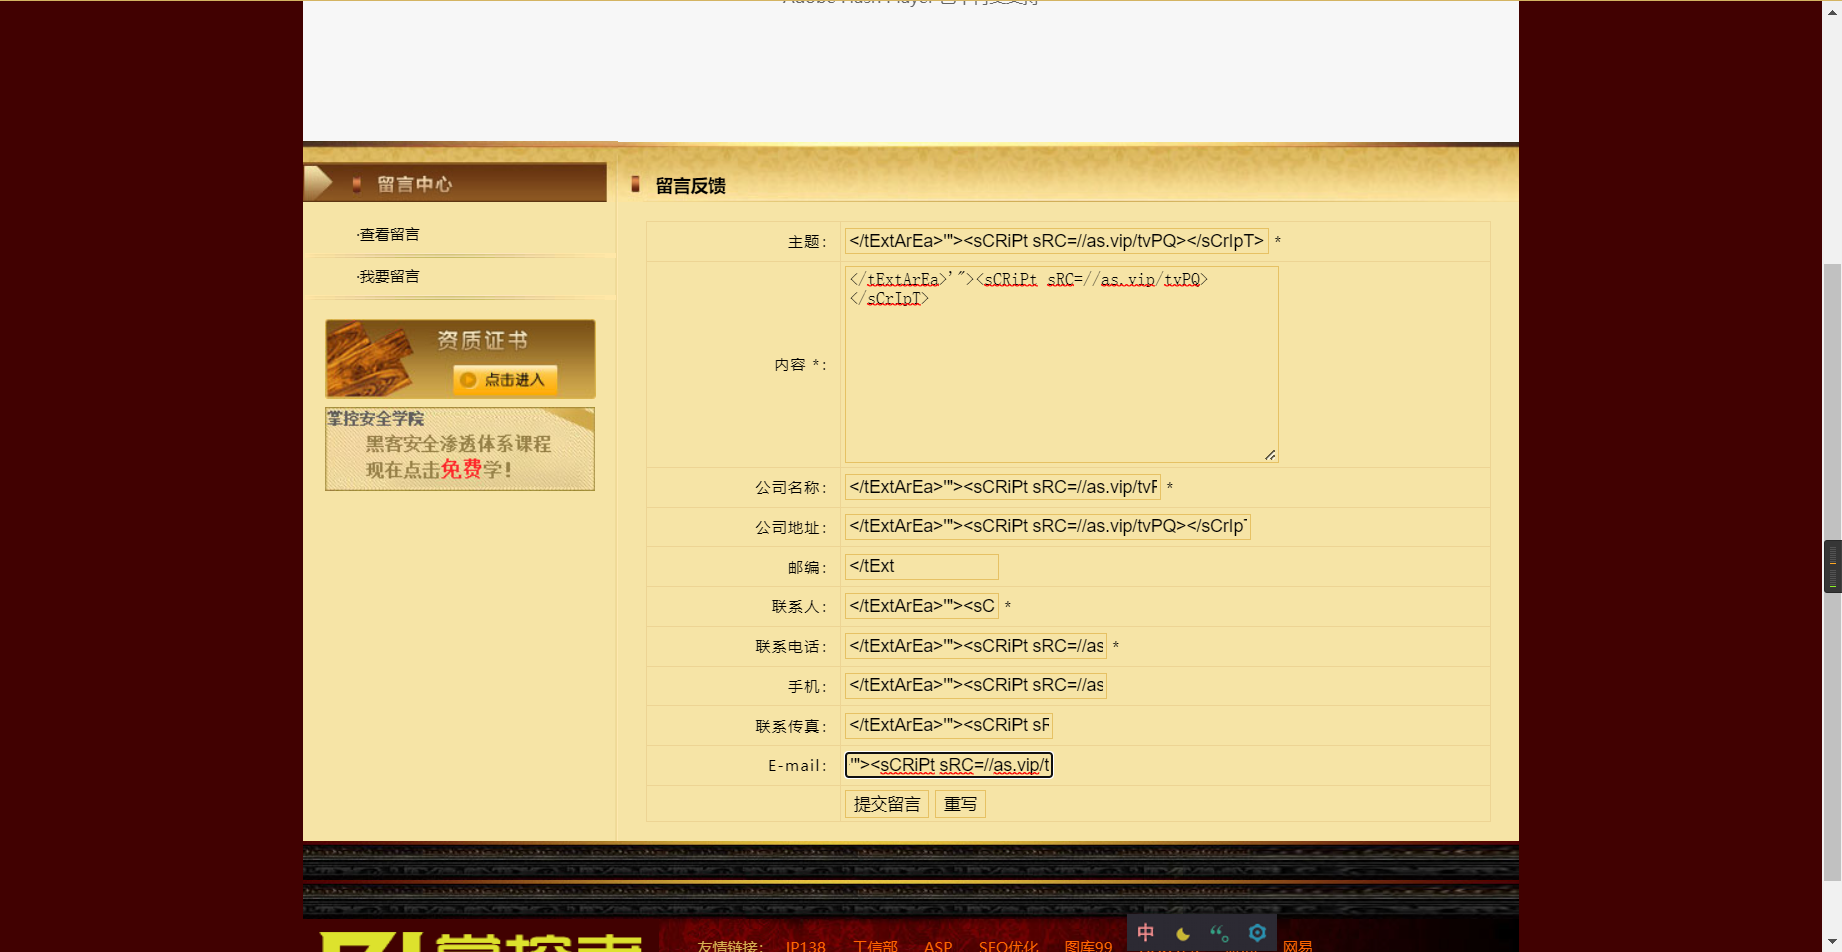Open the SEO优化 footer link
The image size is (1842, 952).
click(1008, 945)
